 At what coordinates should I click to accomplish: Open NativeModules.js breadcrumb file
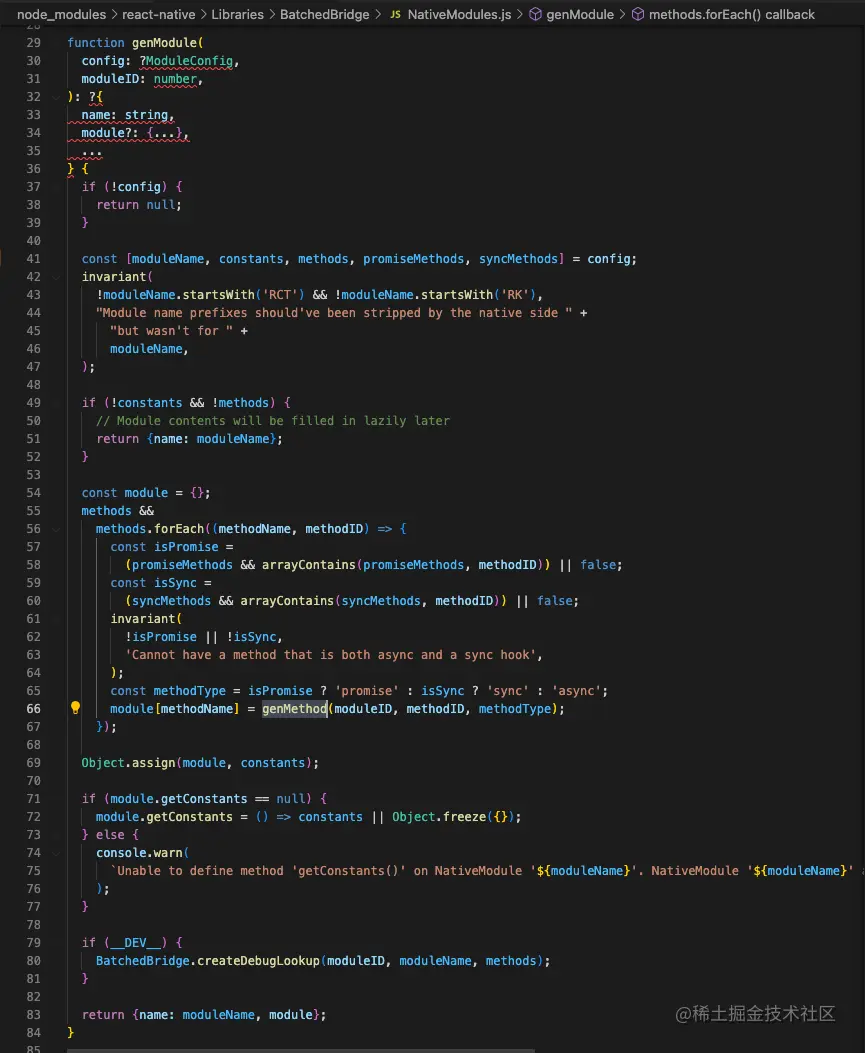[459, 14]
